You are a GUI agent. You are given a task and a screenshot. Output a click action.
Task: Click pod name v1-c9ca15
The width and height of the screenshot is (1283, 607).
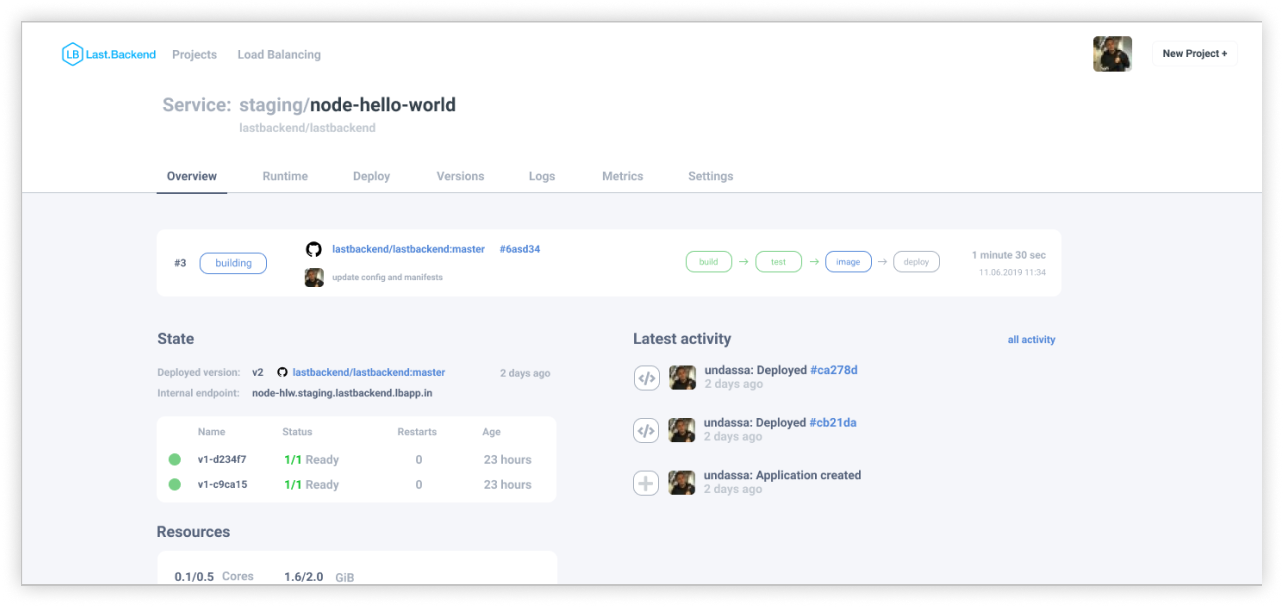pyautogui.click(x=222, y=485)
